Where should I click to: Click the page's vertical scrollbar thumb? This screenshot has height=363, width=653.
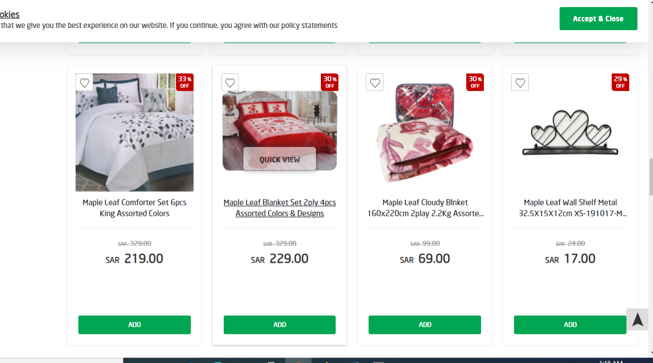coord(651,177)
